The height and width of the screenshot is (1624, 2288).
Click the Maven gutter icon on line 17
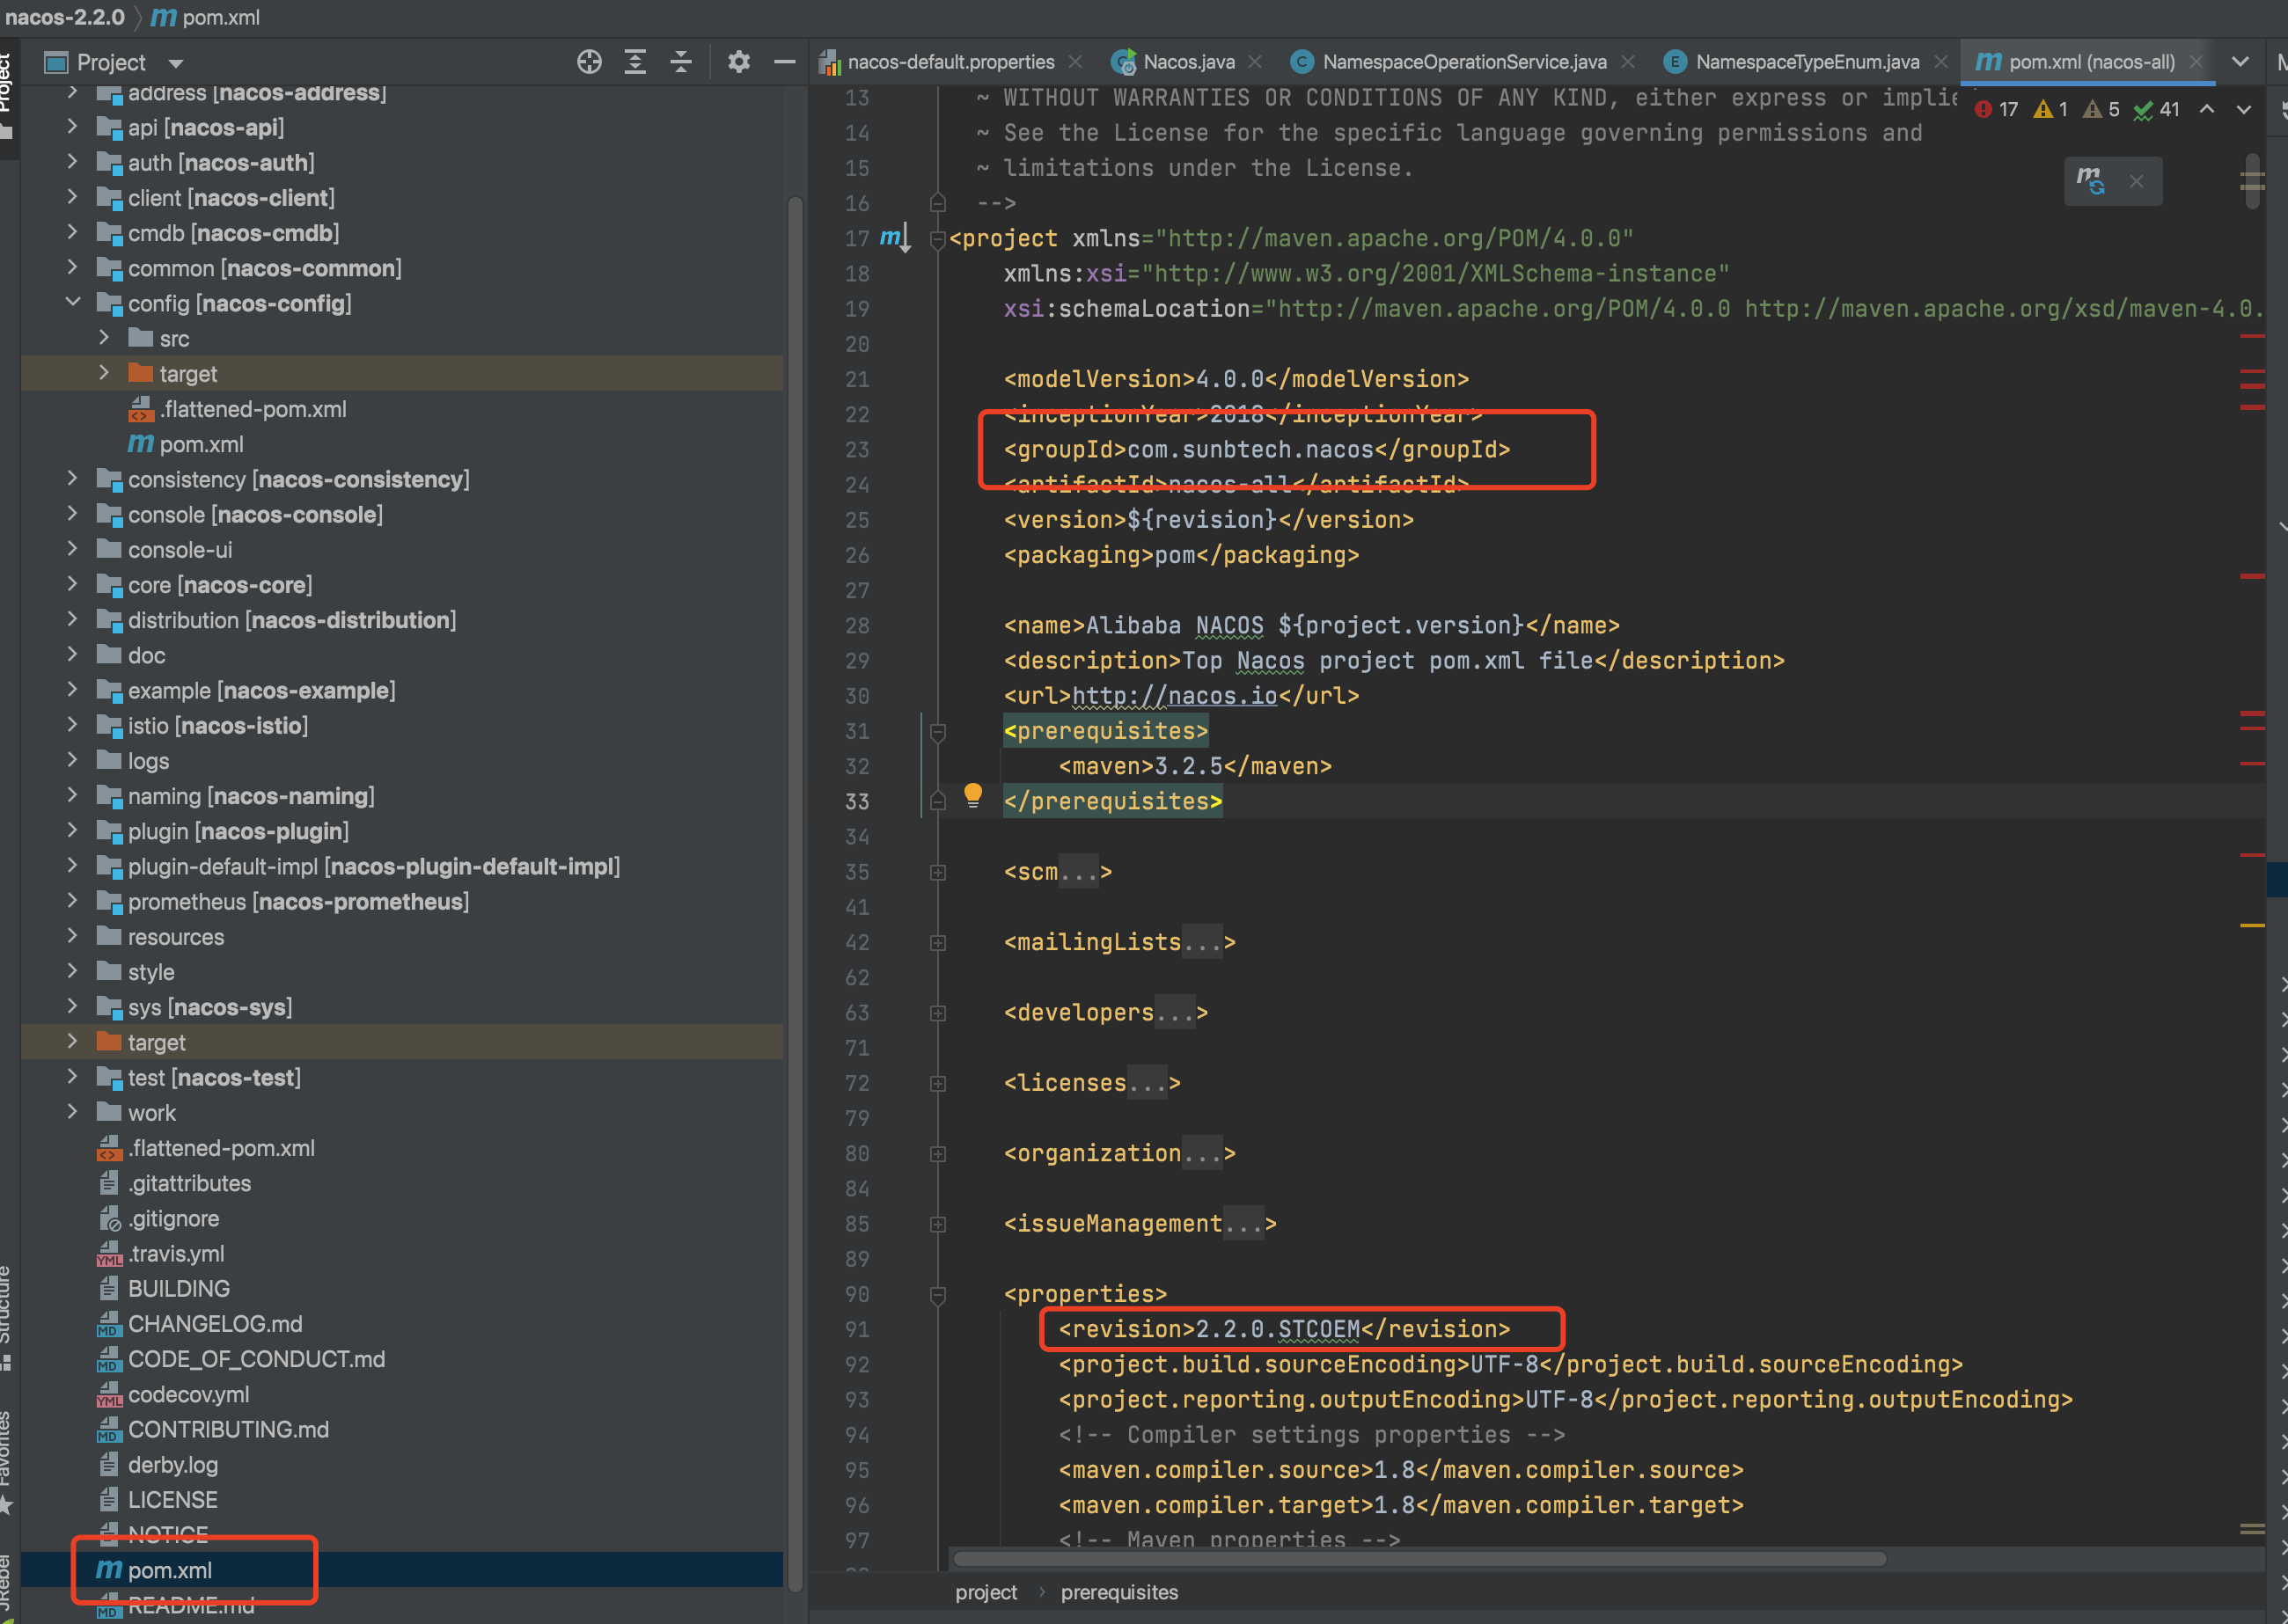(895, 238)
